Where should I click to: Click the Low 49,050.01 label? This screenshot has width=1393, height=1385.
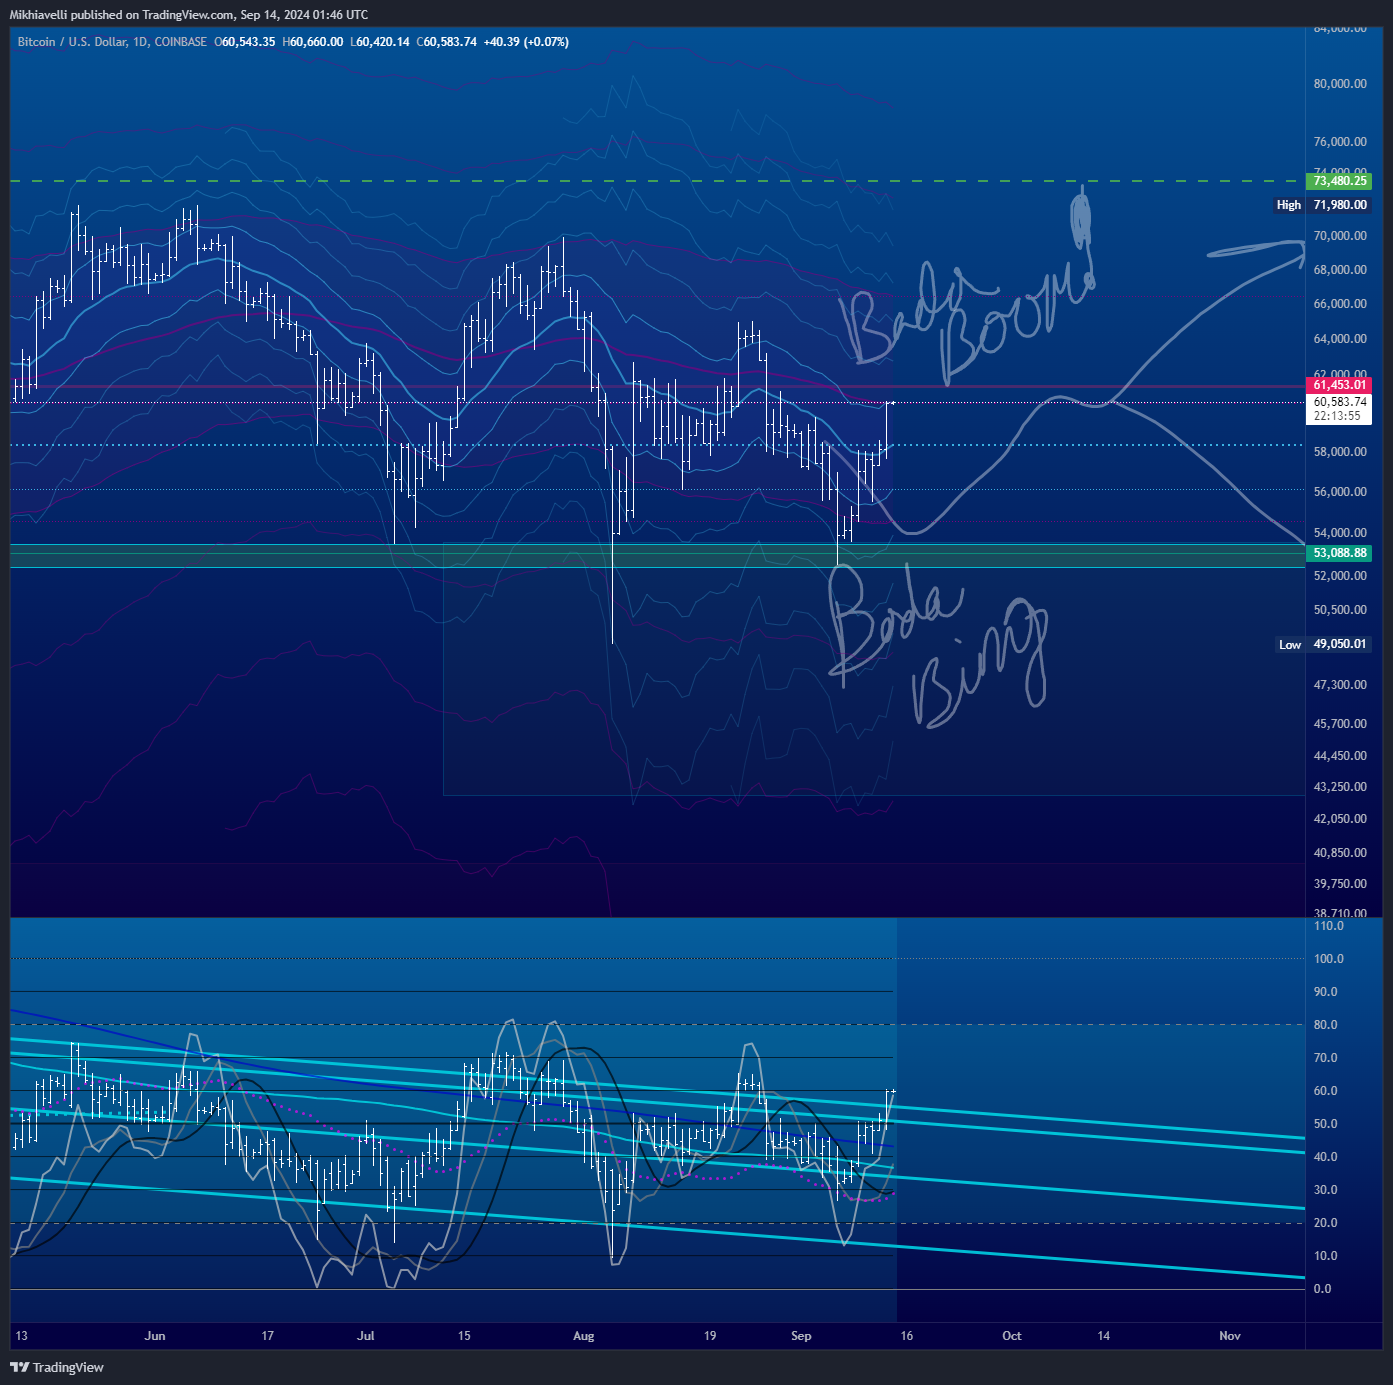pos(1322,644)
